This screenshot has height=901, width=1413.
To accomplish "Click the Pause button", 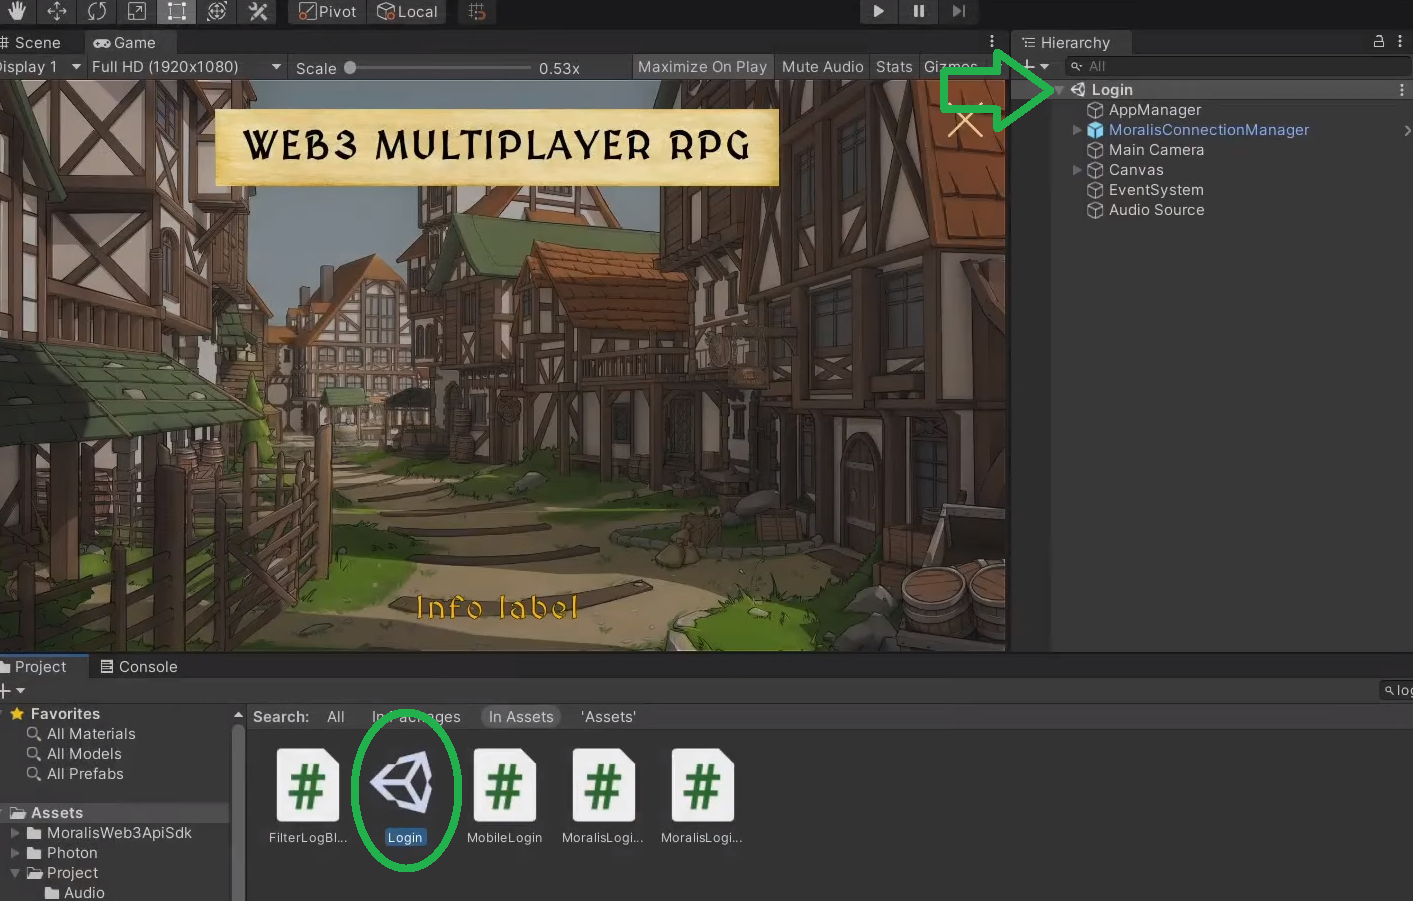I will (918, 12).
